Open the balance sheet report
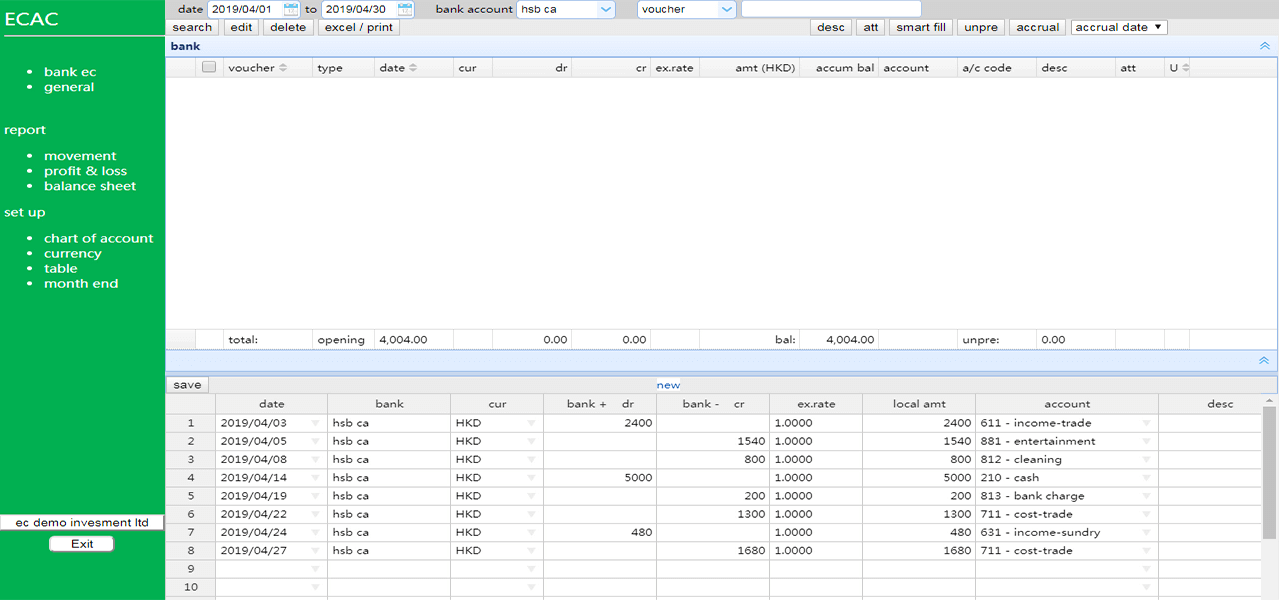1279x600 pixels. (x=90, y=186)
